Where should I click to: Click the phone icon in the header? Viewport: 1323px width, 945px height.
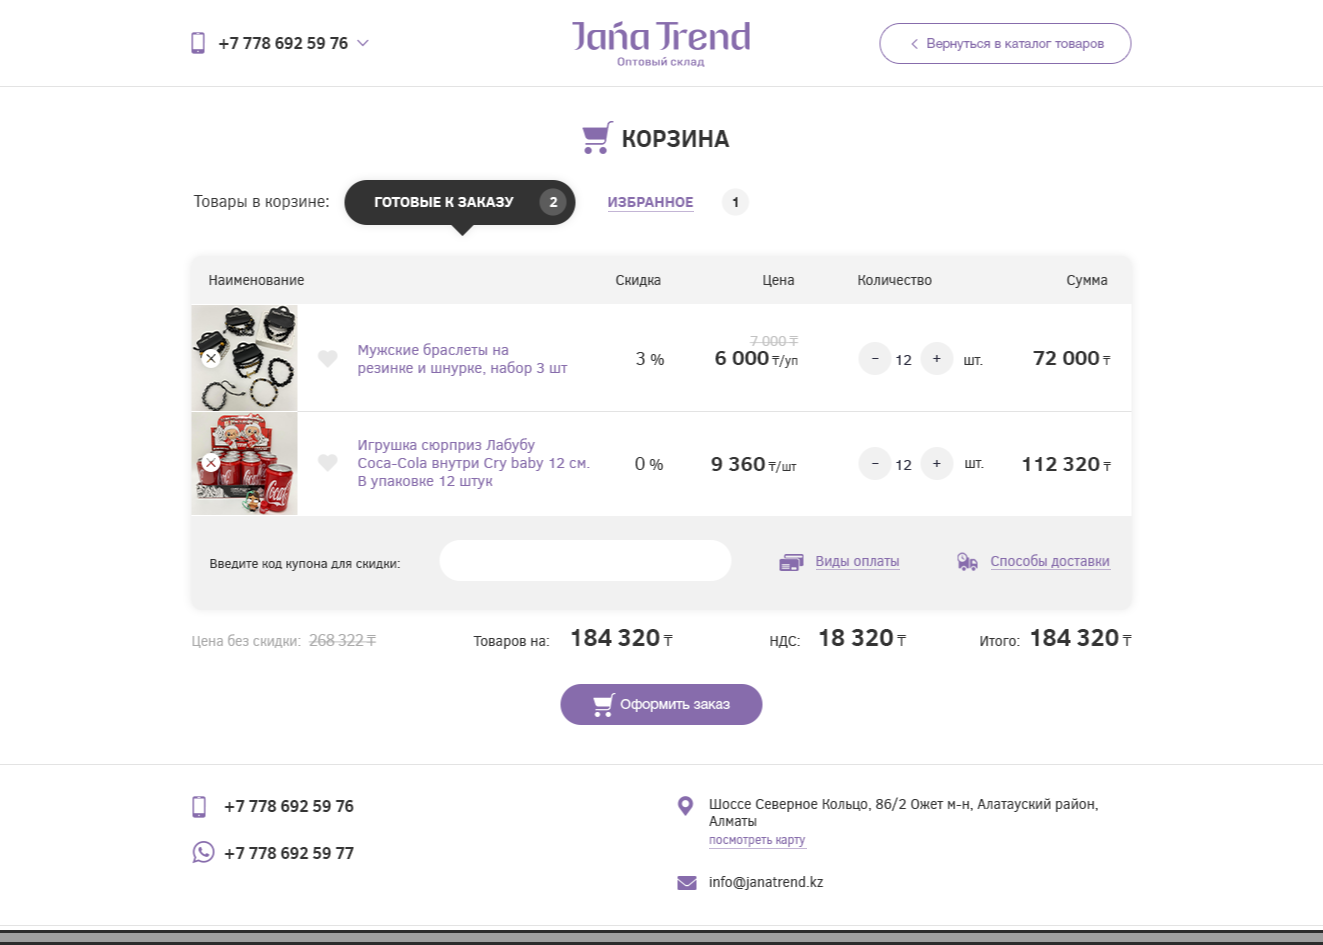[196, 43]
